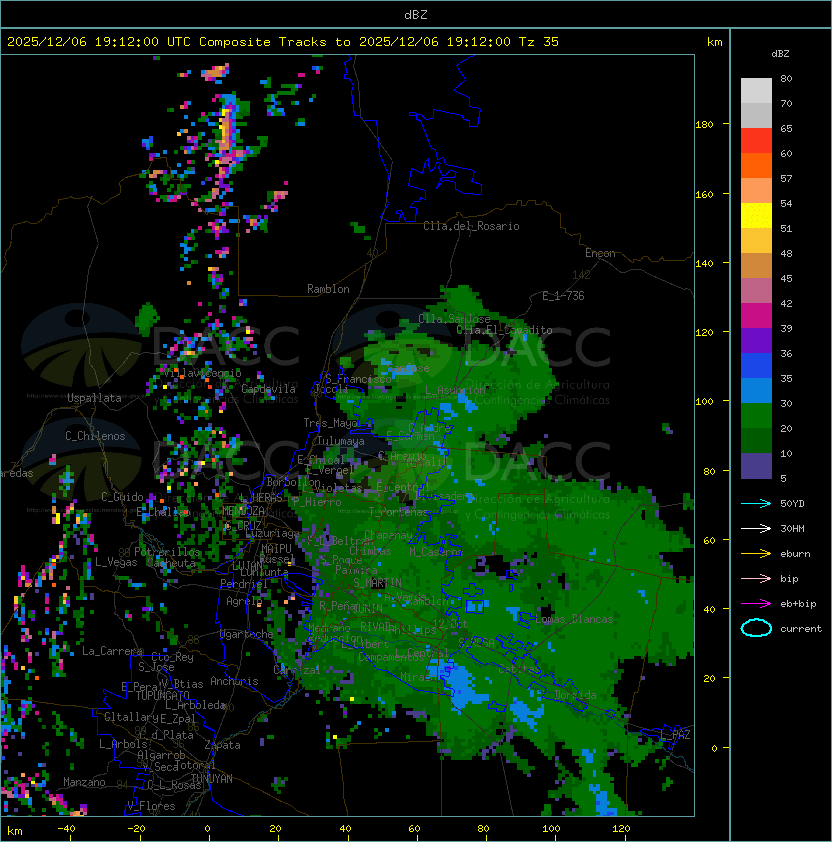Click the 'Clla.del_Rosario' label
Viewport: 832px width, 842px height.
pos(471,226)
